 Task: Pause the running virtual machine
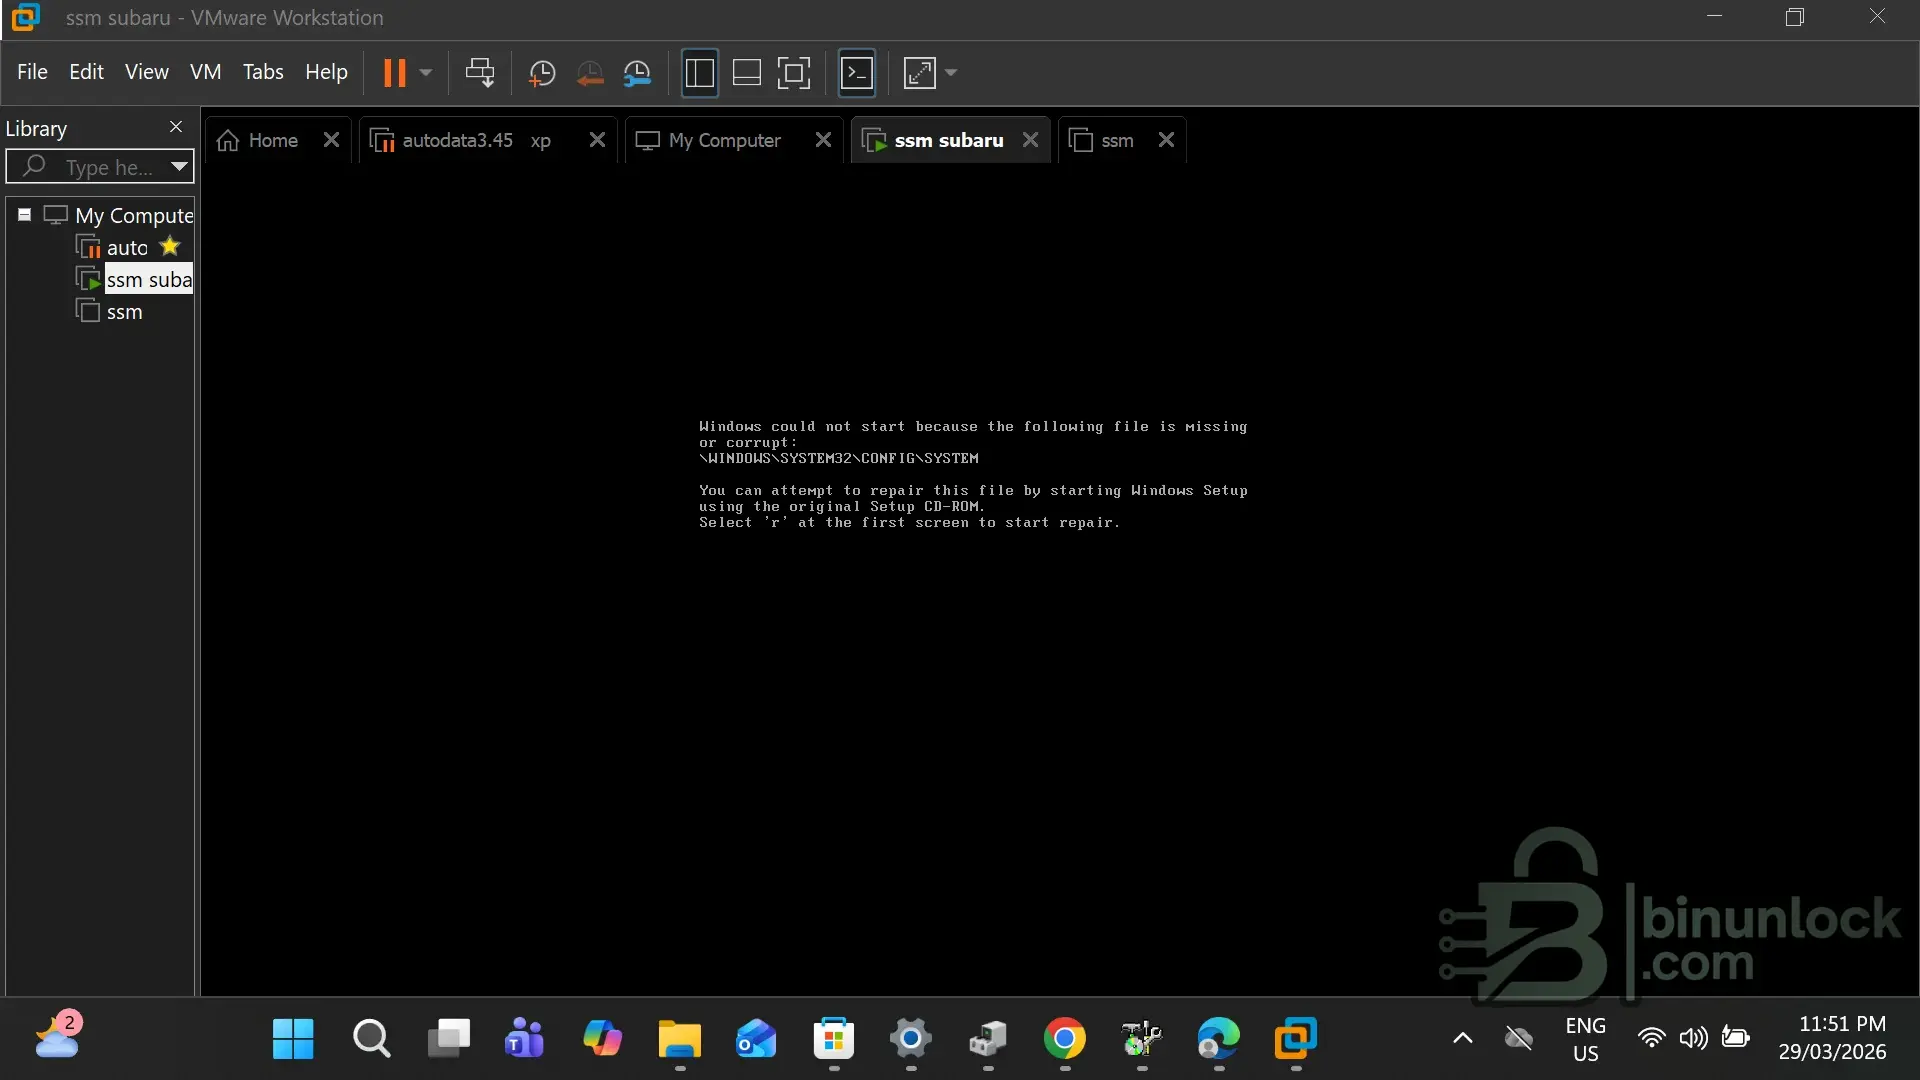[395, 73]
